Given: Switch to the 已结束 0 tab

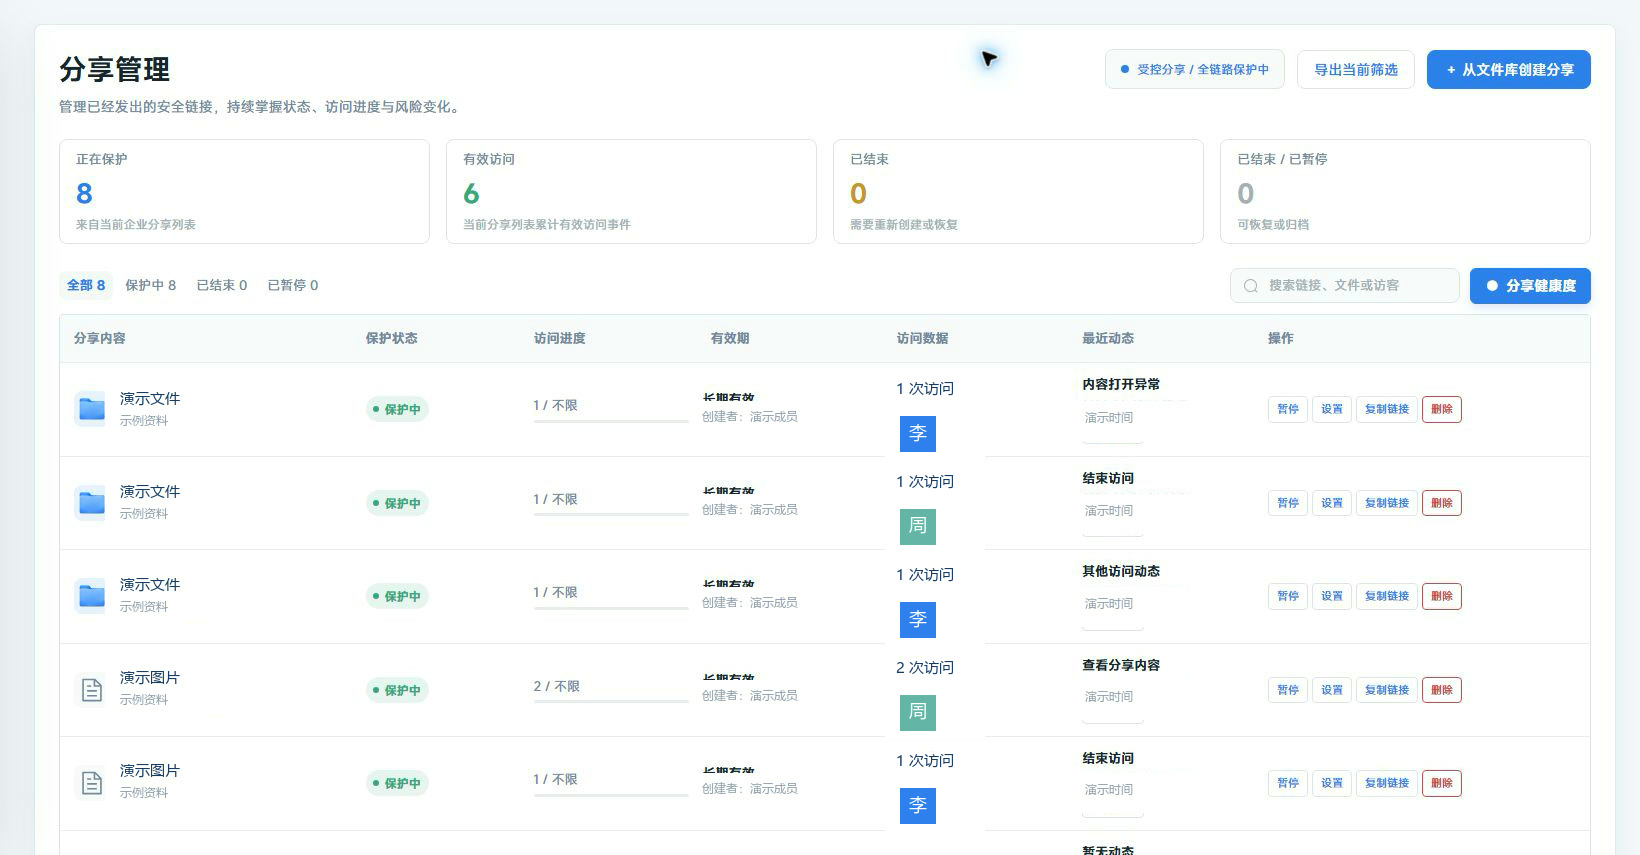Looking at the screenshot, I should (x=222, y=285).
